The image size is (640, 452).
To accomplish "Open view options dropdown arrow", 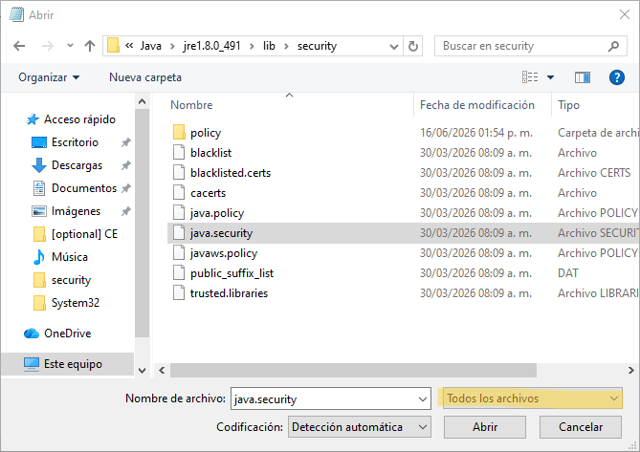I will (x=551, y=77).
